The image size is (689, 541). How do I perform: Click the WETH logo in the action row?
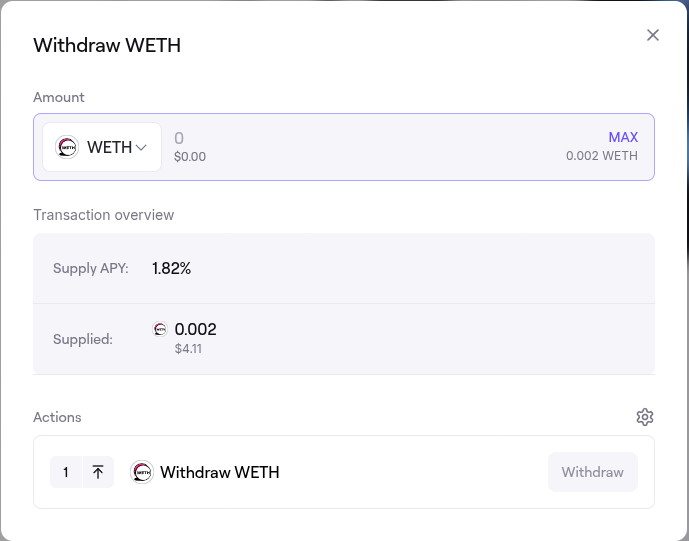click(142, 472)
